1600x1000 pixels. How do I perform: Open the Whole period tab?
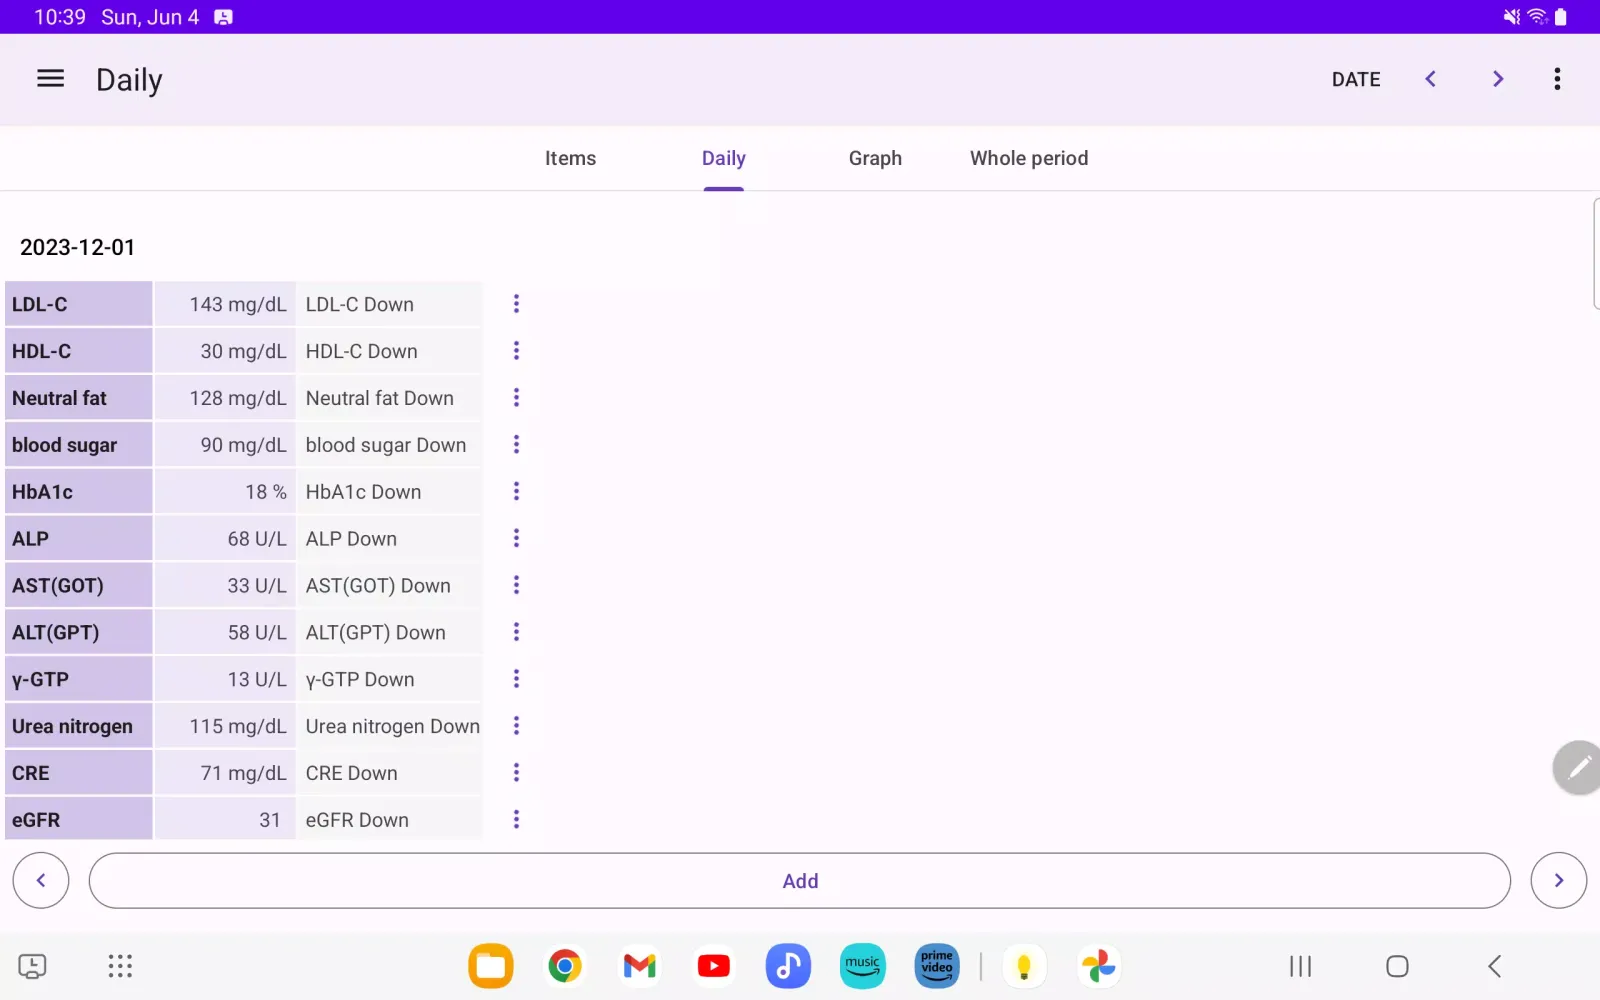[x=1028, y=158]
